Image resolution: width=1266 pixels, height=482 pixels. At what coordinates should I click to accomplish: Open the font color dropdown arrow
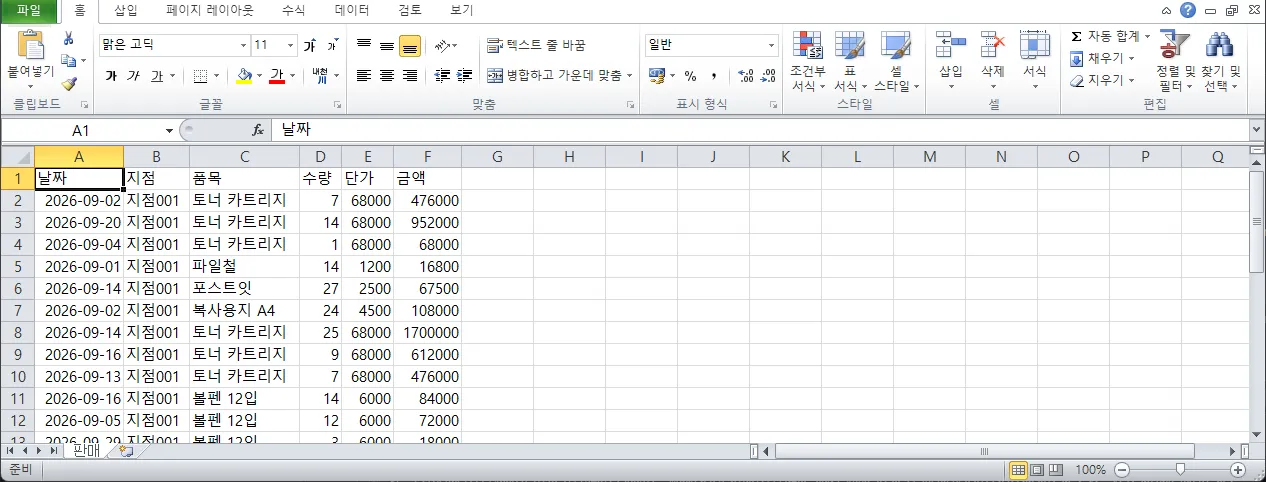click(x=292, y=76)
